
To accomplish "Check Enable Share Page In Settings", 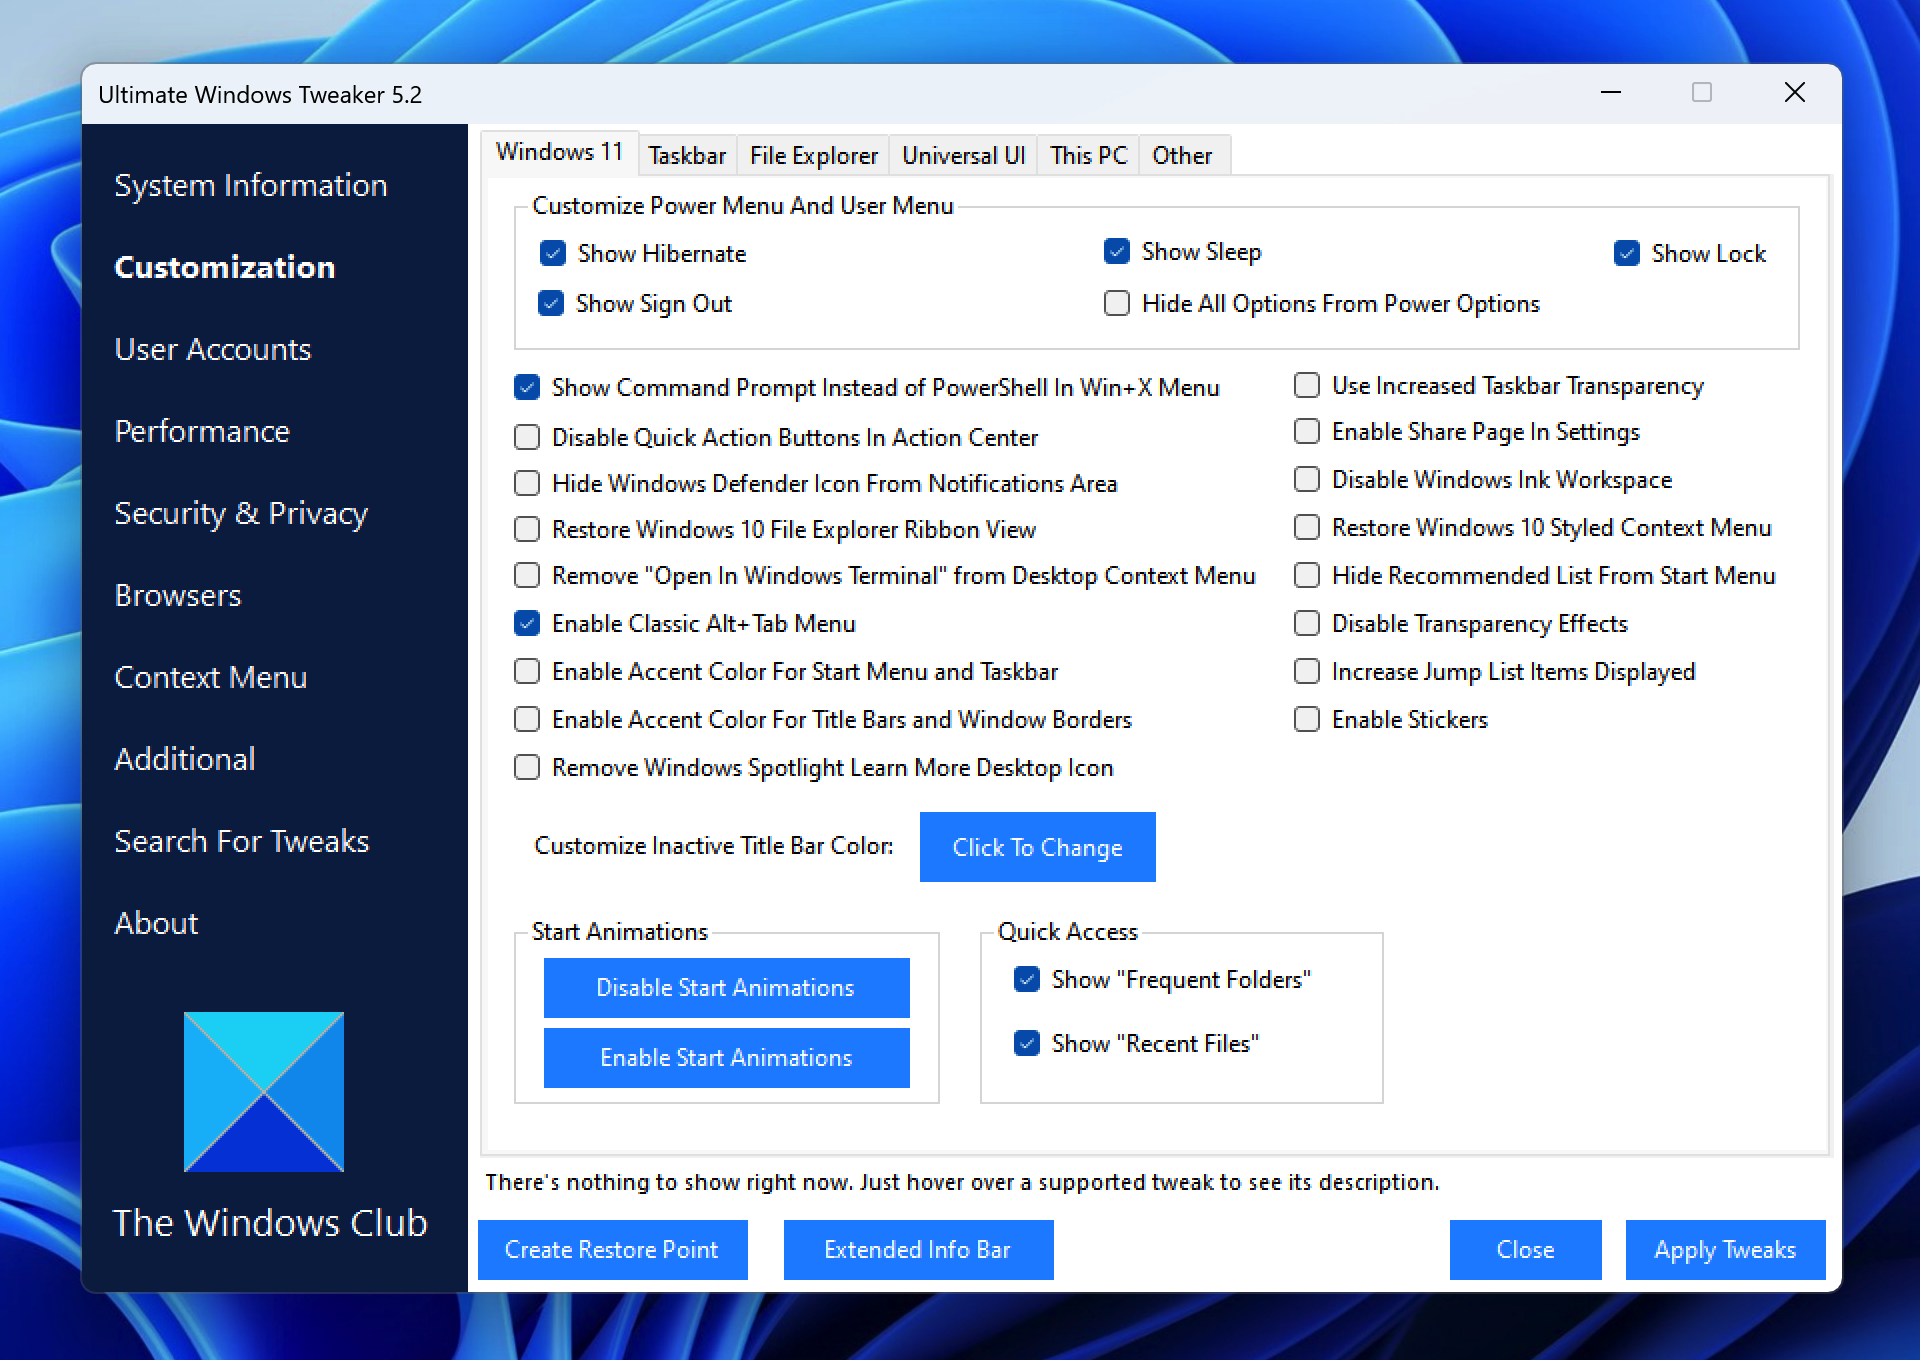I will (x=1307, y=431).
